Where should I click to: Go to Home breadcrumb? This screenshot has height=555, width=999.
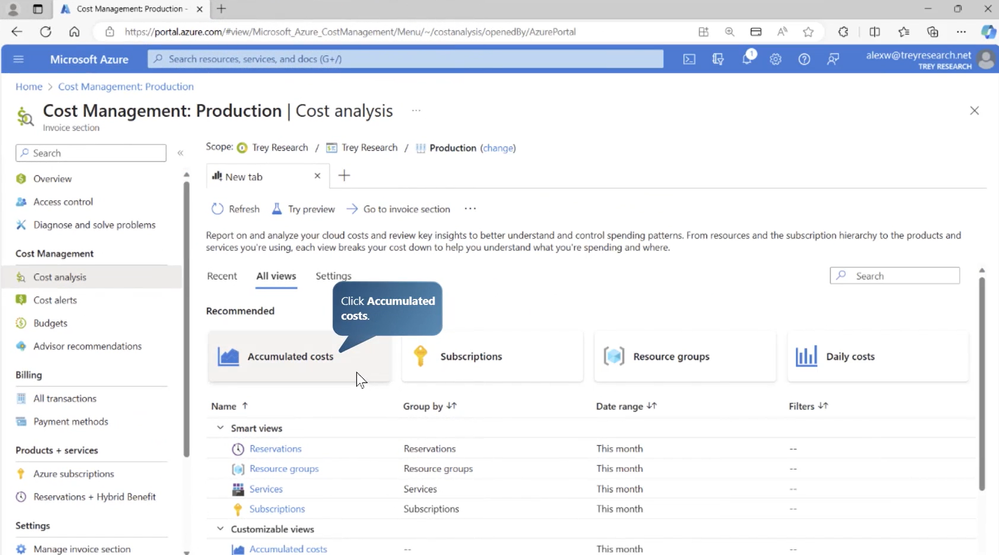[29, 87]
